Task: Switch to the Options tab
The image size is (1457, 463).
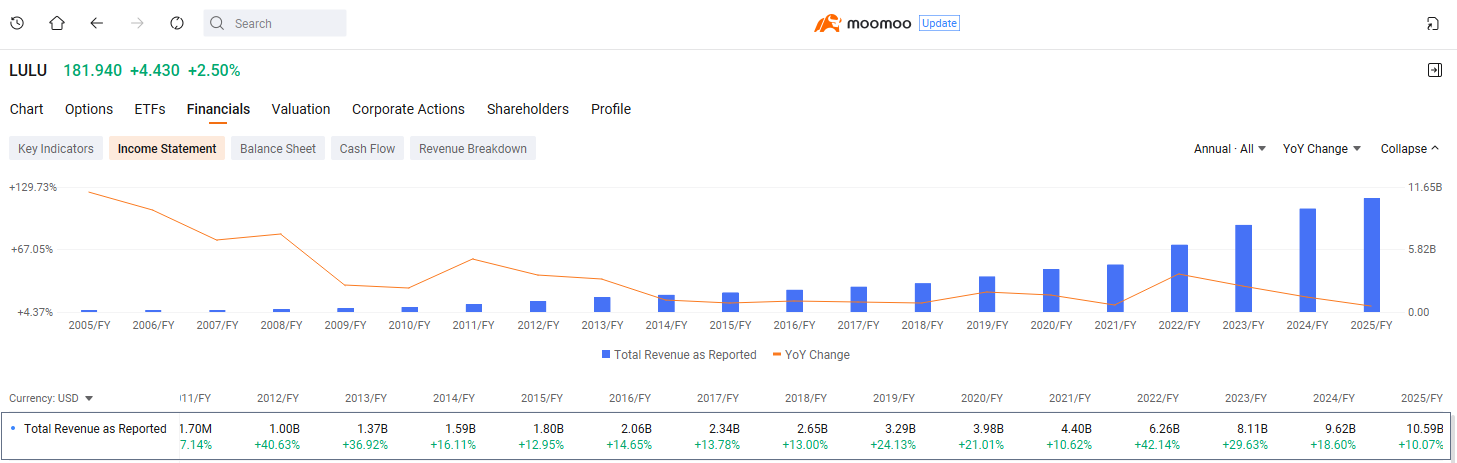Action: pos(89,109)
